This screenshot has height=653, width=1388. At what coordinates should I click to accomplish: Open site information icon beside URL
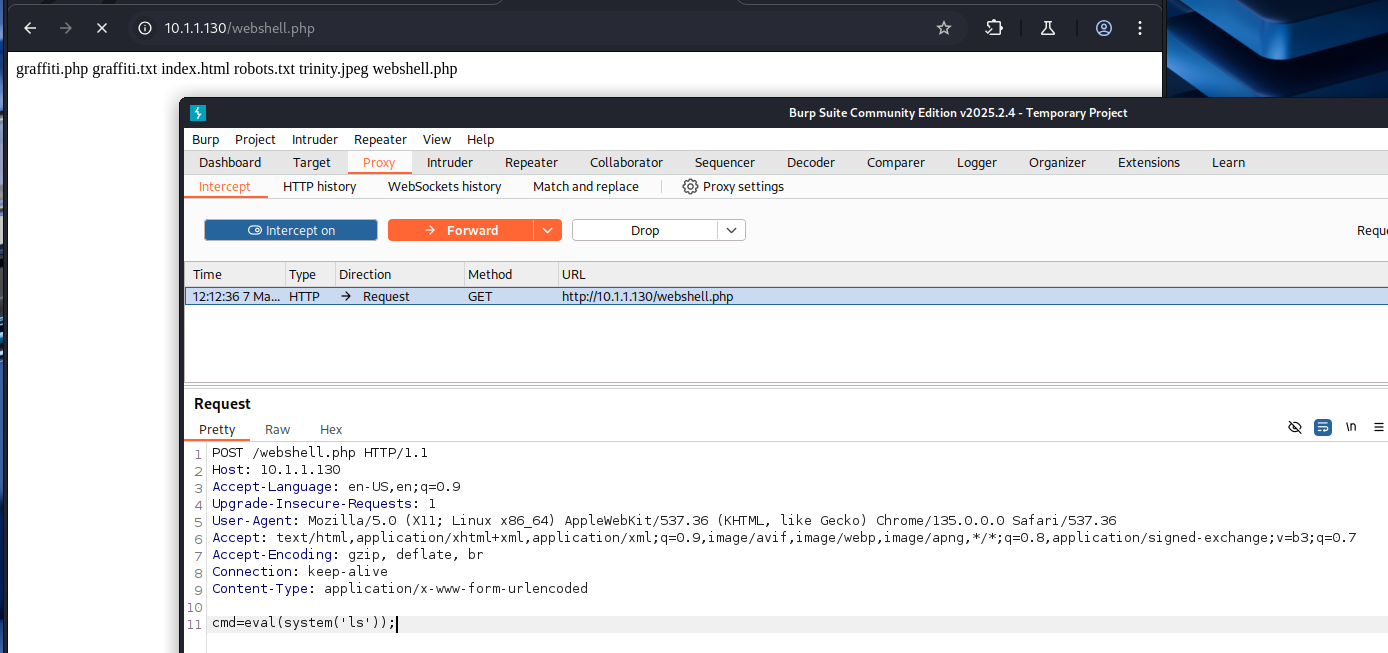pos(145,28)
